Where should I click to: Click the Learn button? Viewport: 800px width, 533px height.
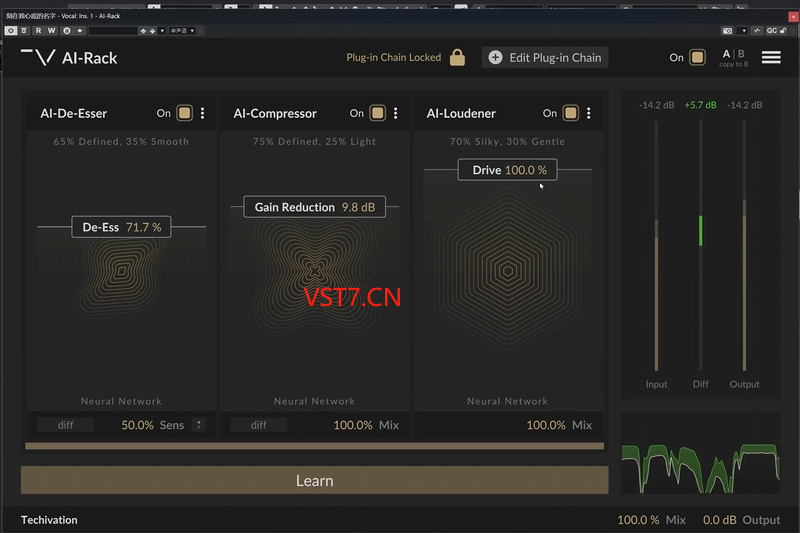(x=314, y=480)
